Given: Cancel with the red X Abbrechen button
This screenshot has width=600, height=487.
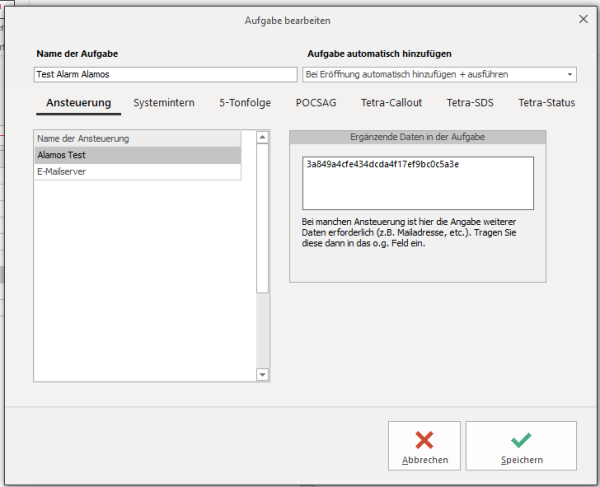Looking at the screenshot, I should pyautogui.click(x=425, y=445).
